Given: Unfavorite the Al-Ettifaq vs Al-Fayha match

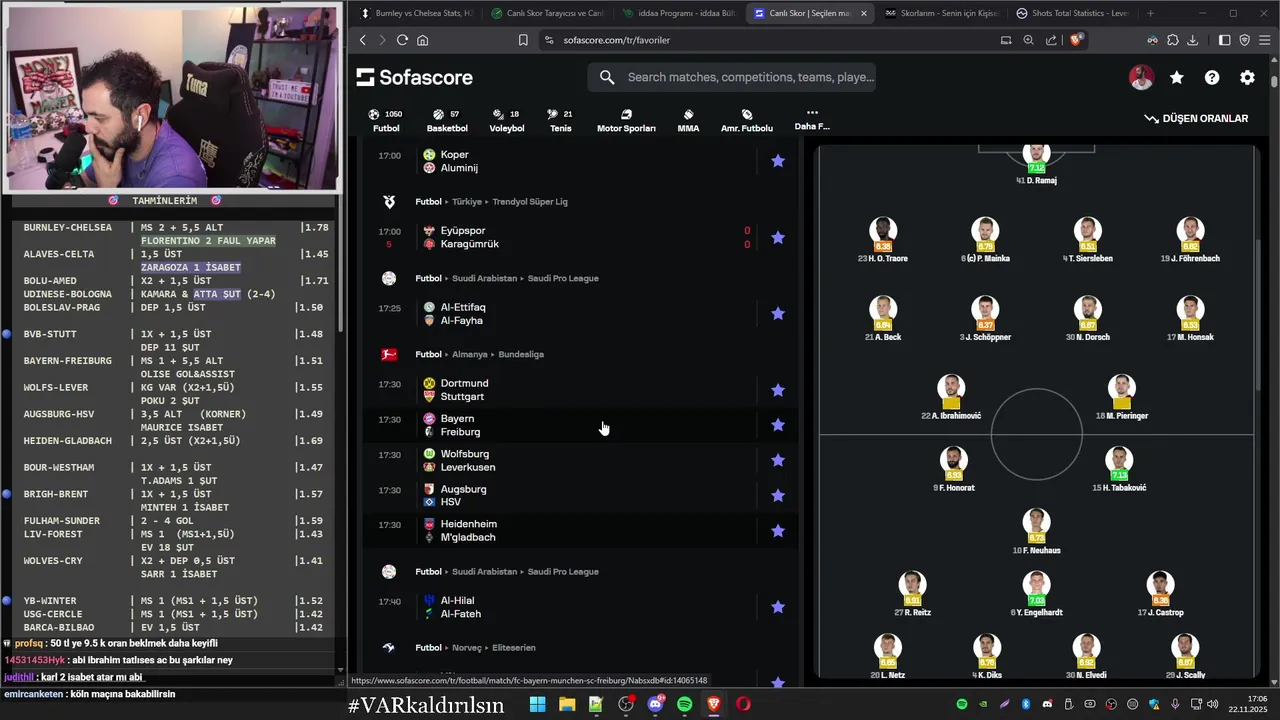Looking at the screenshot, I should (x=778, y=314).
